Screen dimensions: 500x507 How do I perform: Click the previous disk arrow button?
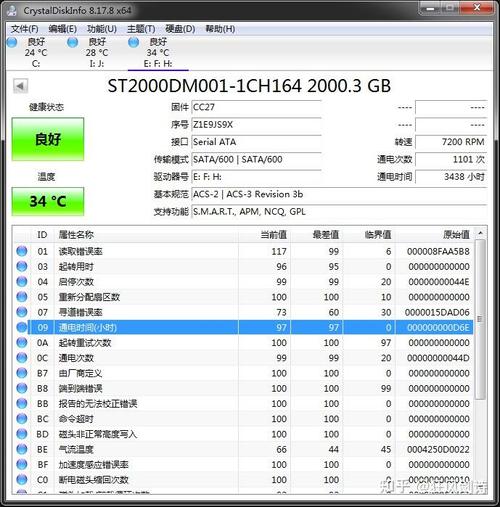[20, 86]
